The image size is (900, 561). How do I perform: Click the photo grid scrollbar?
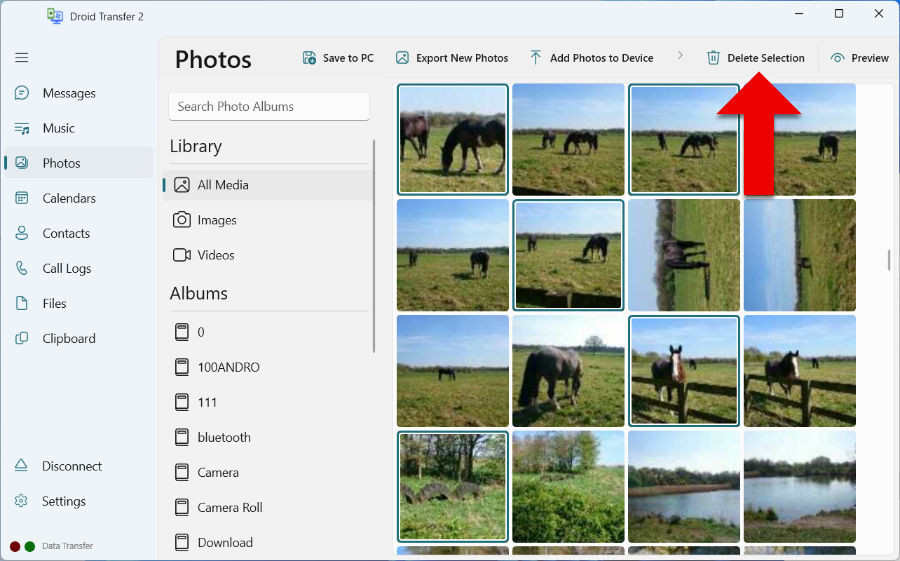pos(889,260)
